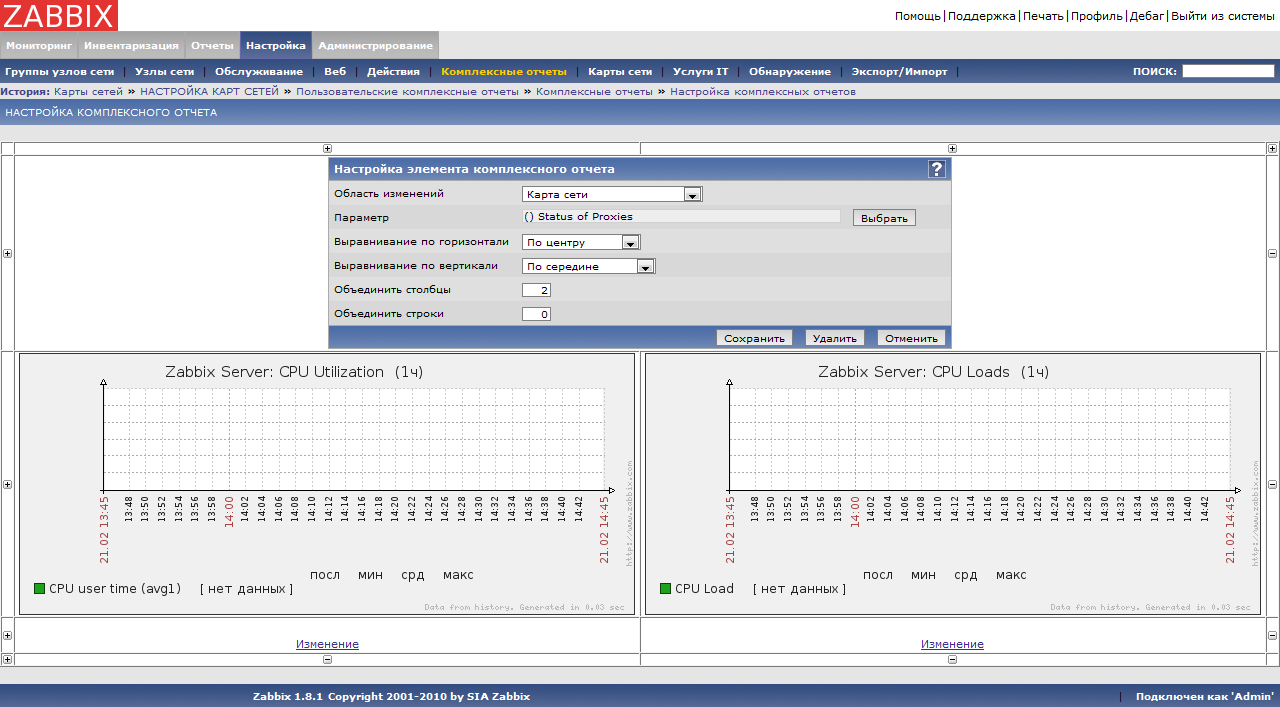Click plus icon above the element settings column
Screen dimensions: 1280x707
tap(327, 149)
